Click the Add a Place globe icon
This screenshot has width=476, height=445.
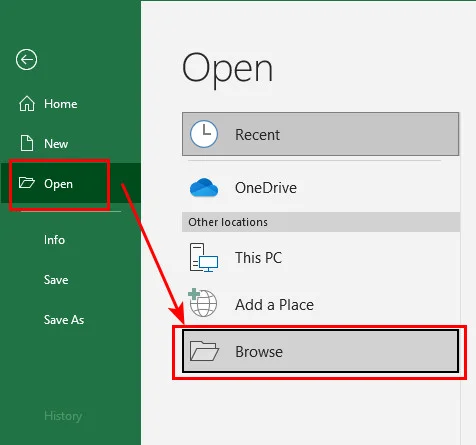click(203, 303)
